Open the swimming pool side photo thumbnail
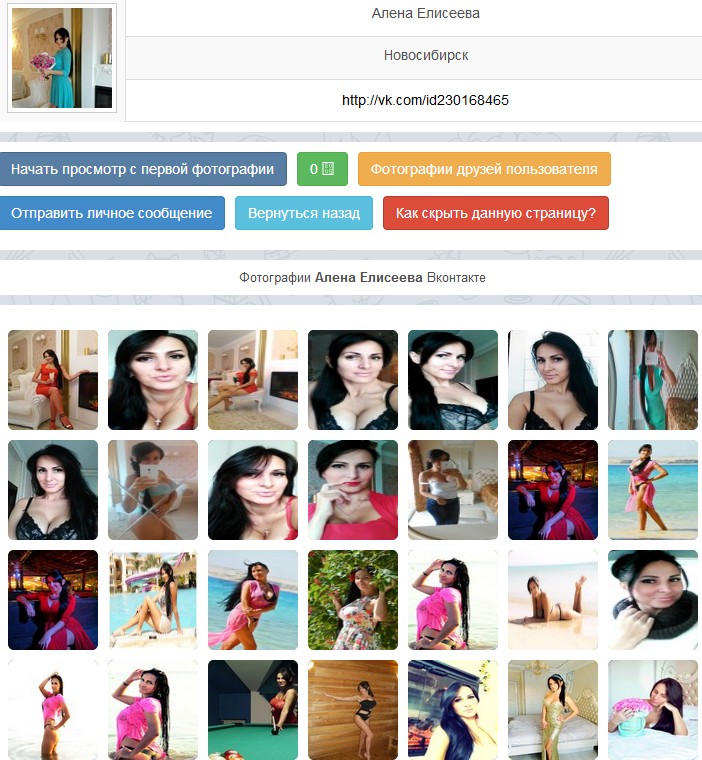Image resolution: width=702 pixels, height=760 pixels. coord(153,600)
